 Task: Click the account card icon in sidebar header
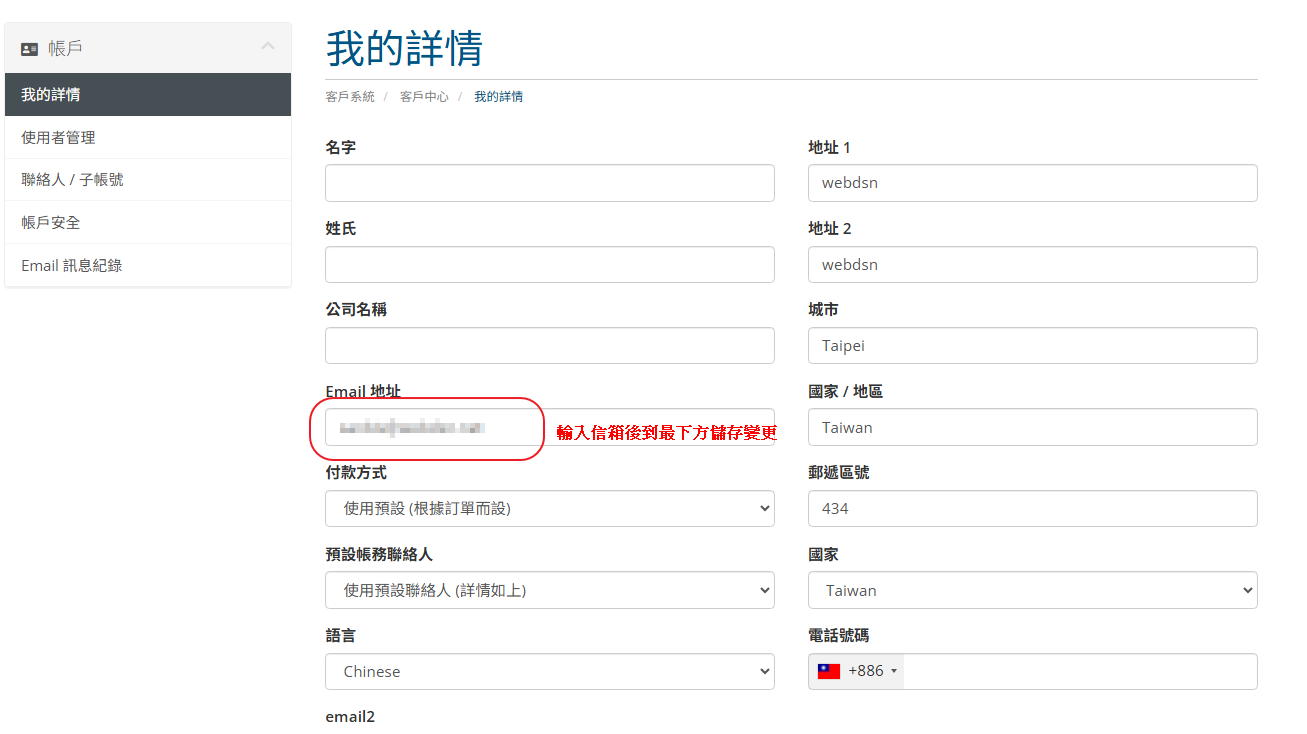coord(29,48)
